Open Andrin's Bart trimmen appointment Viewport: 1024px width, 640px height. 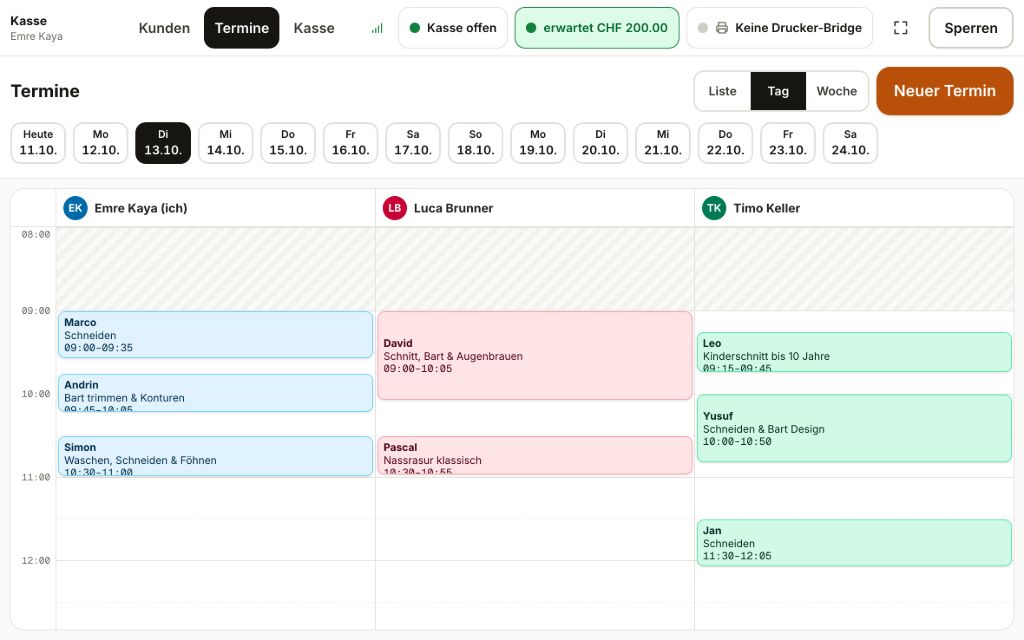[216, 393]
